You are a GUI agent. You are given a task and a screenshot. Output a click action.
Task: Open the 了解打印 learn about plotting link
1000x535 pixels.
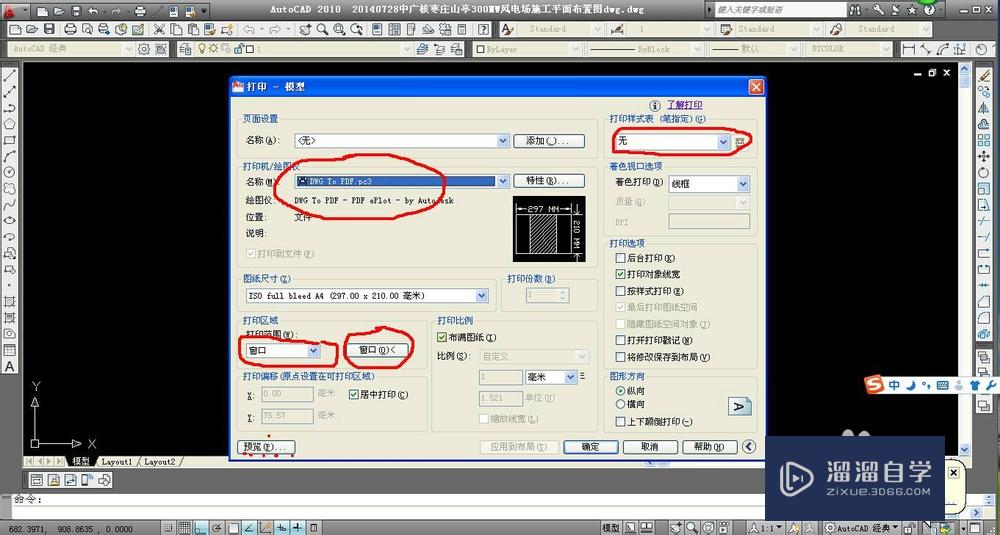[x=684, y=105]
